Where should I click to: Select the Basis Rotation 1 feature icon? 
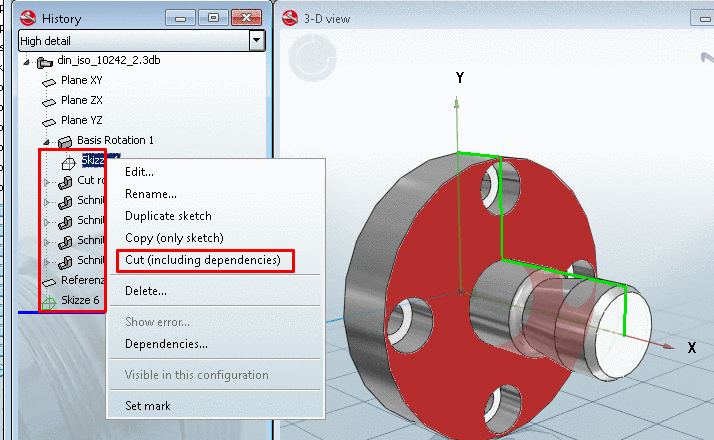tap(65, 142)
